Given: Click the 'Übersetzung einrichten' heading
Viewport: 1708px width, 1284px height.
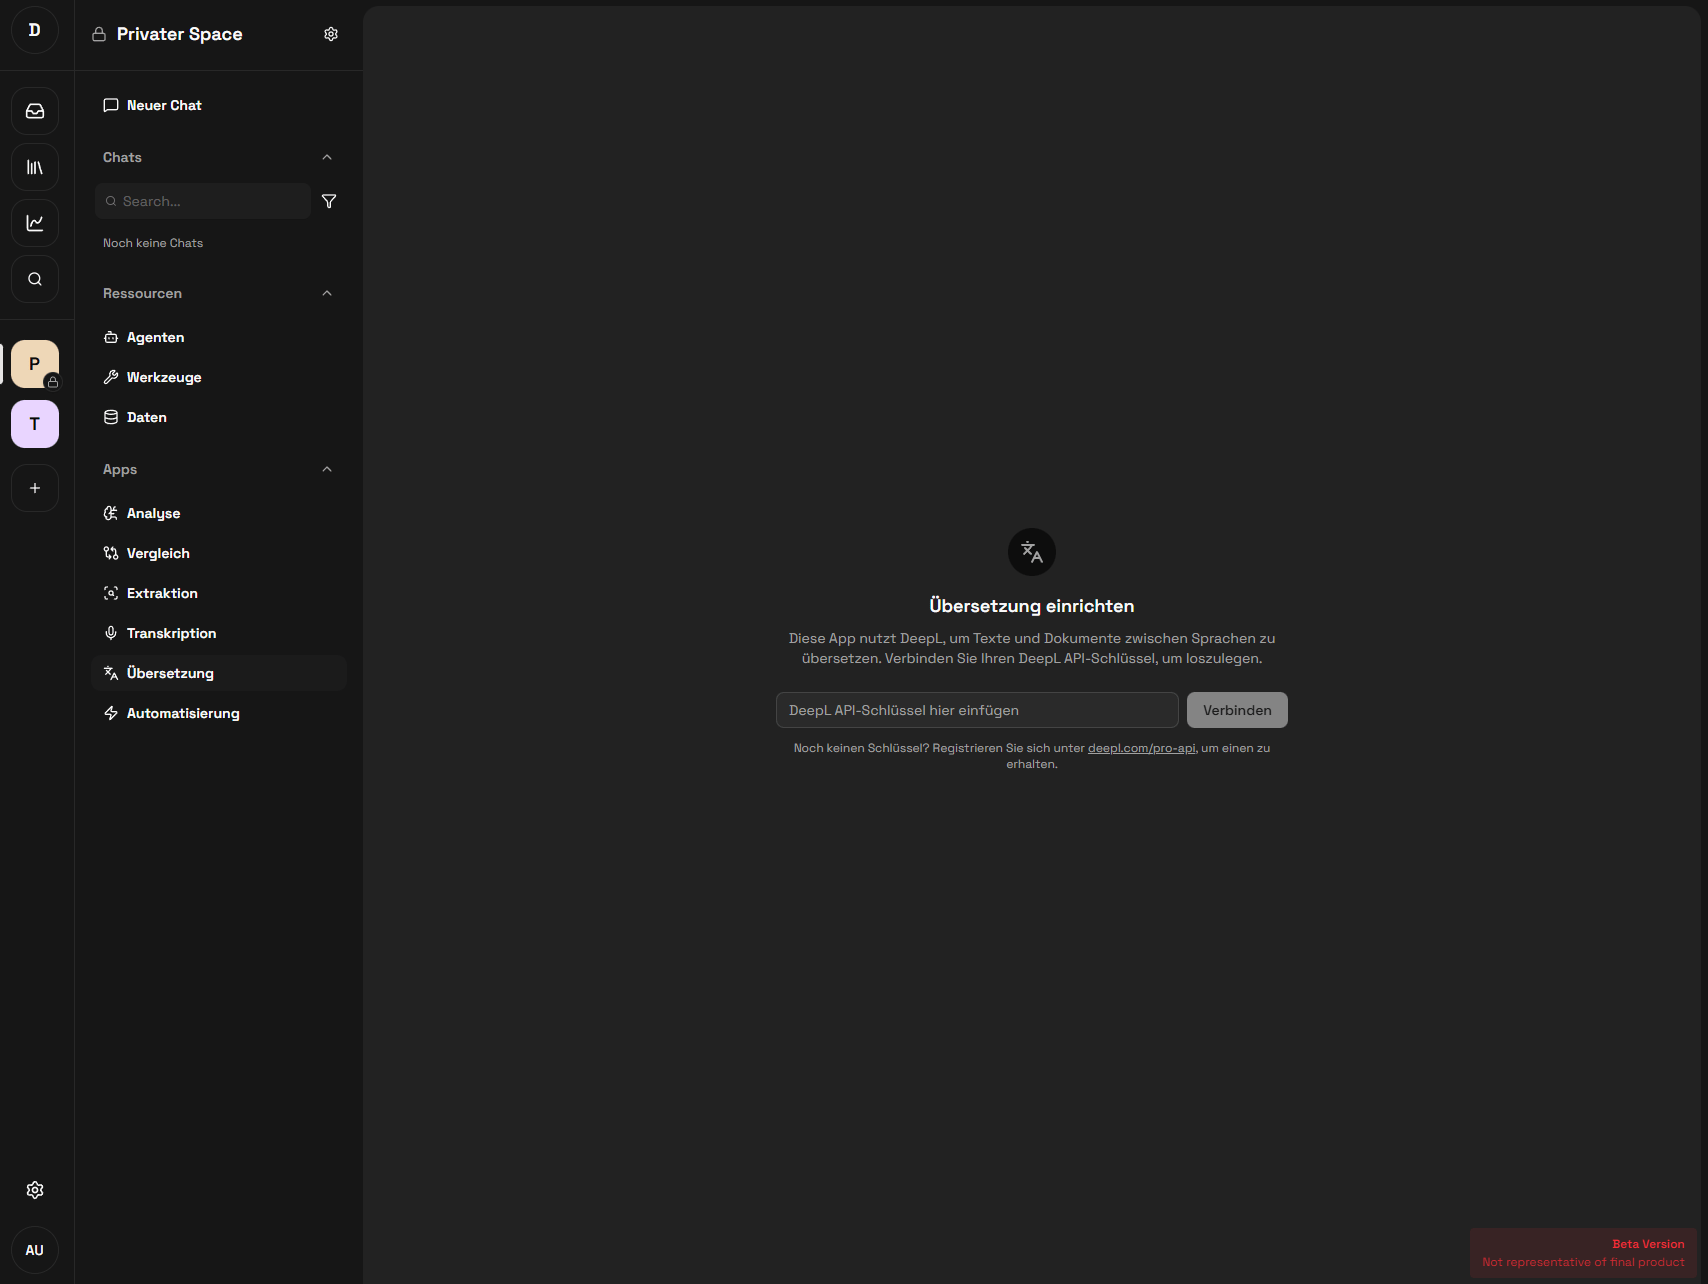Looking at the screenshot, I should point(1032,606).
